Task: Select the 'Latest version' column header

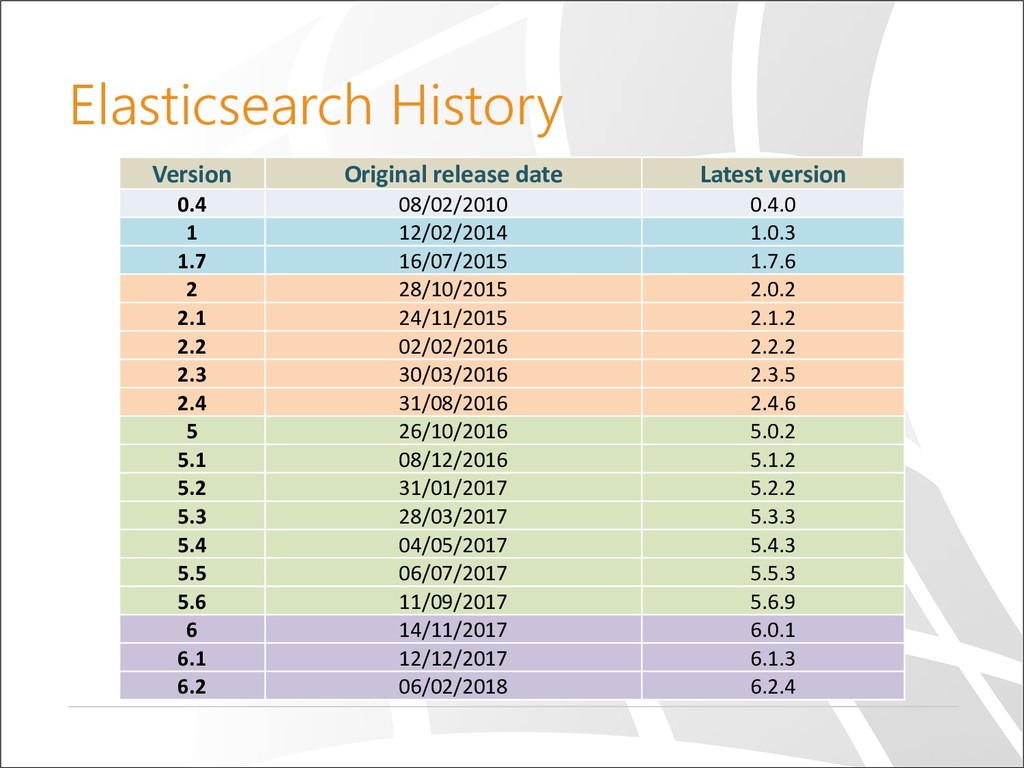Action: click(x=773, y=174)
